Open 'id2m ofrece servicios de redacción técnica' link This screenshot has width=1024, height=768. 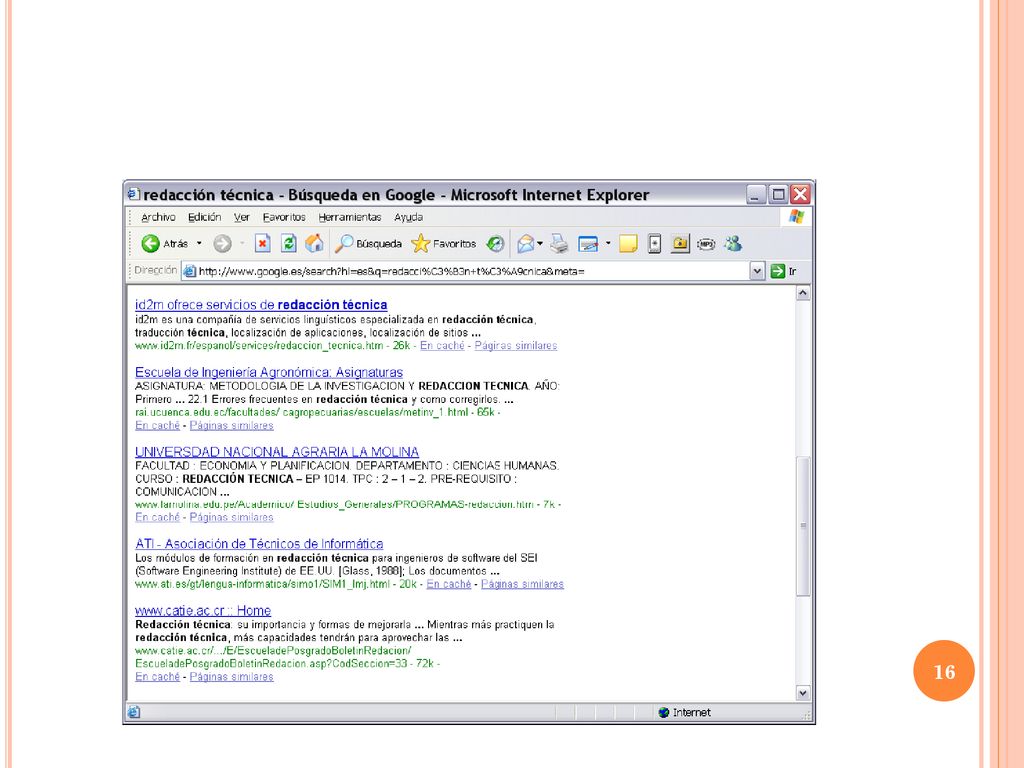tap(261, 304)
